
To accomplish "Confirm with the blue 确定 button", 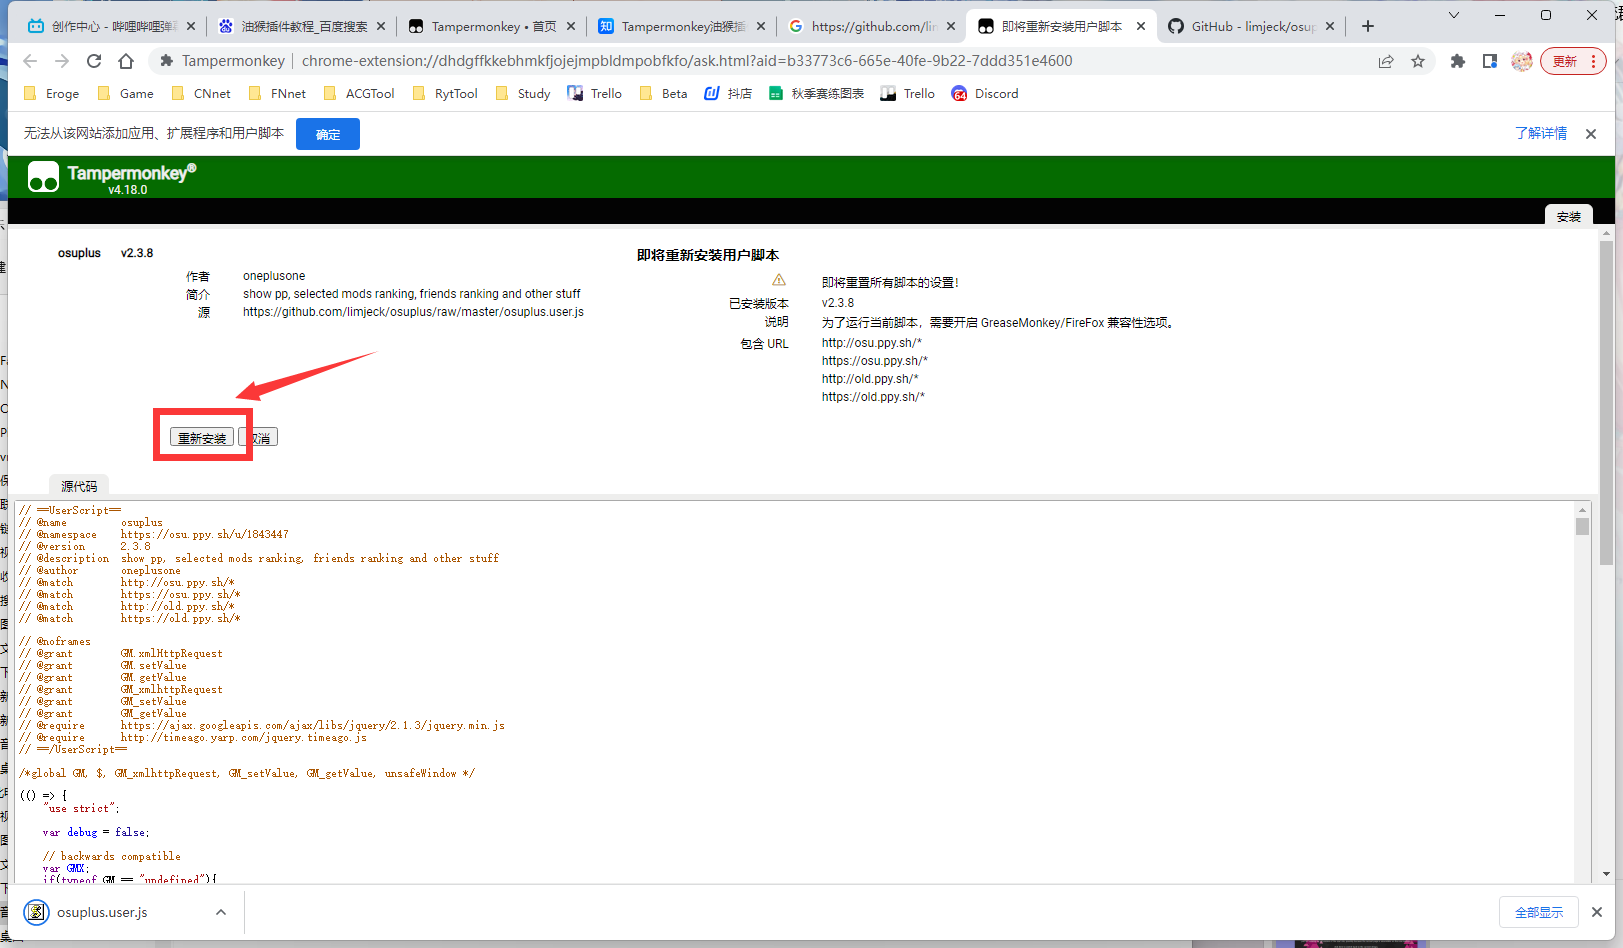I will pyautogui.click(x=328, y=134).
